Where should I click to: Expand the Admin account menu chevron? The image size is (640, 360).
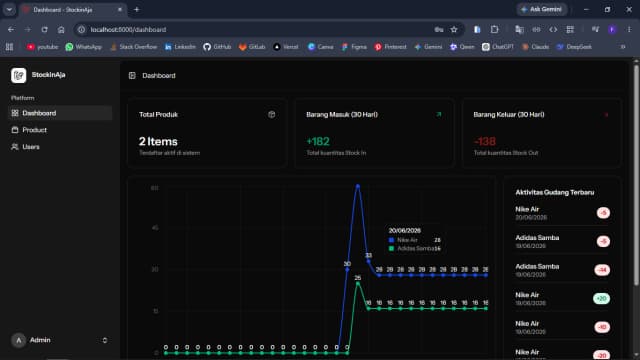point(104,340)
